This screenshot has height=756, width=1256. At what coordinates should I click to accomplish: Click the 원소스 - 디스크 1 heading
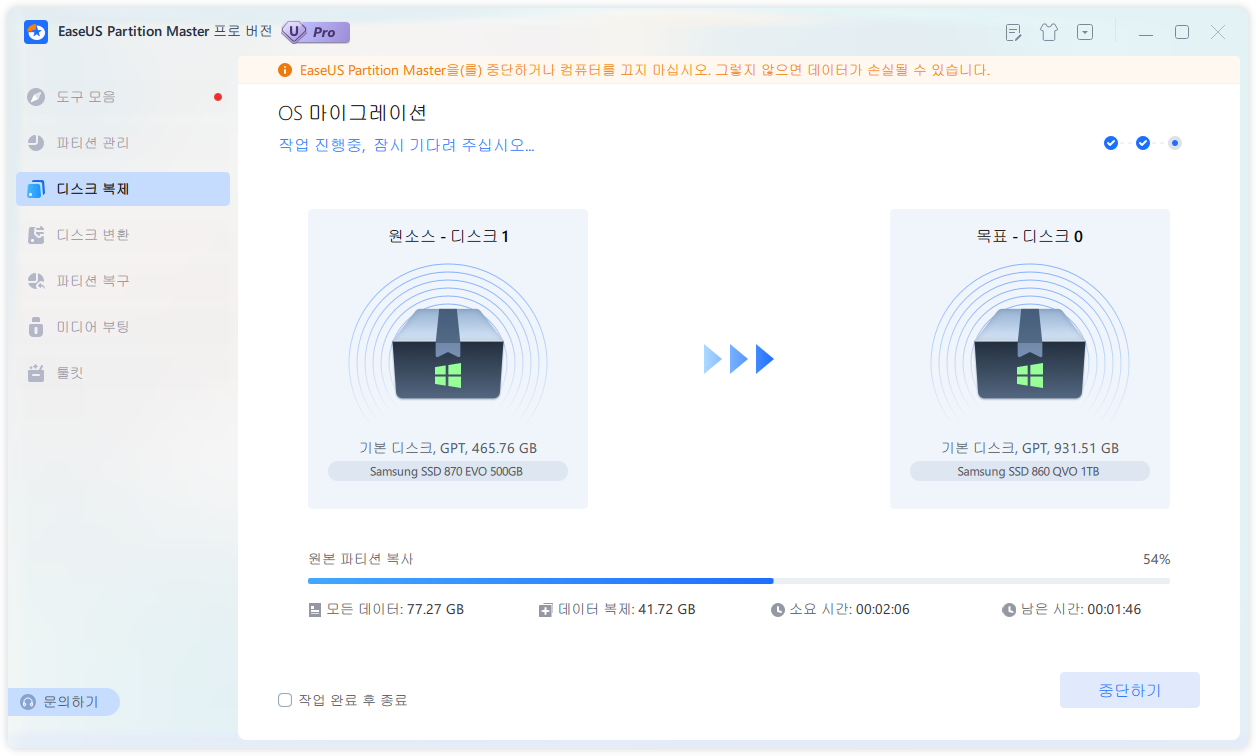click(x=448, y=237)
